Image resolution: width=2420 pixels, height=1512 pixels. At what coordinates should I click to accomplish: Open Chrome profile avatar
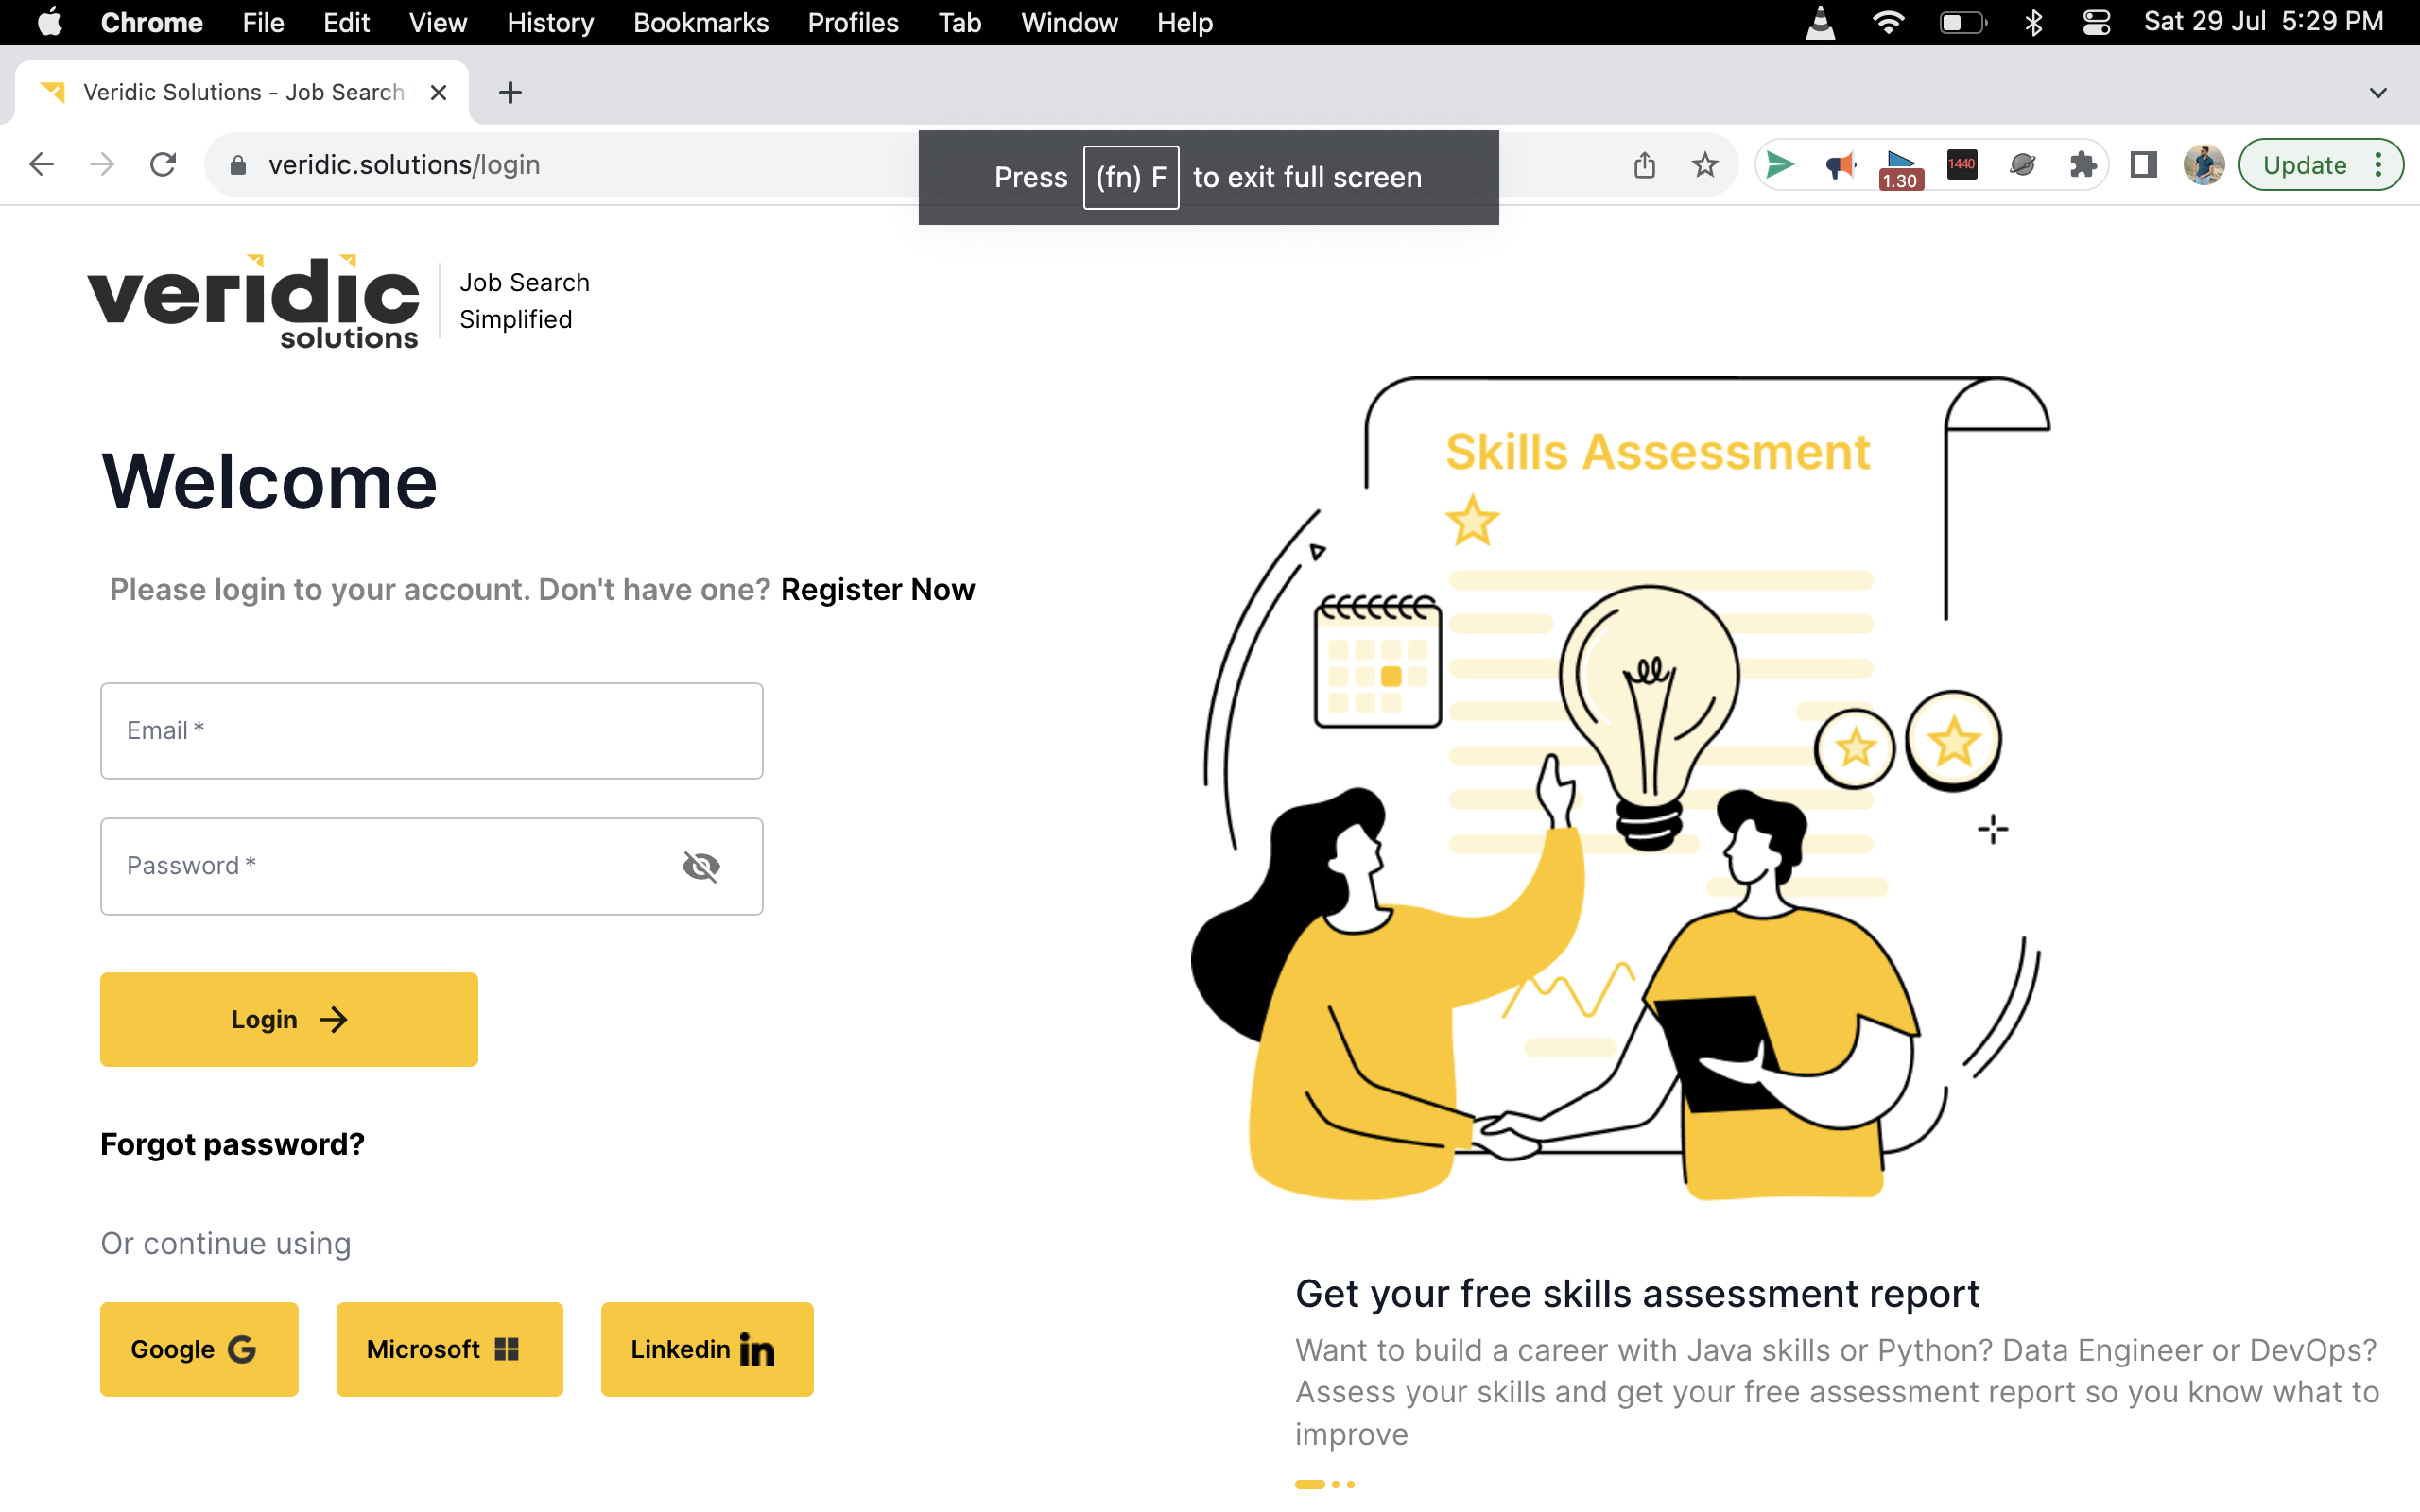point(2203,165)
